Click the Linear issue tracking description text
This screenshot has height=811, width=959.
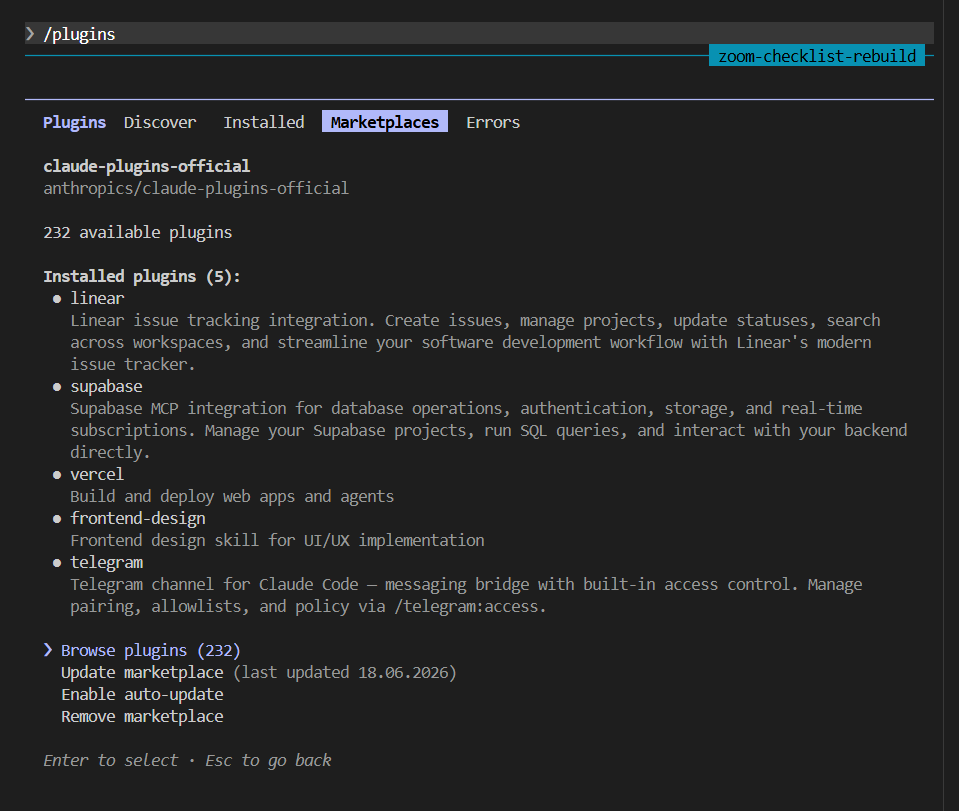click(x=475, y=343)
